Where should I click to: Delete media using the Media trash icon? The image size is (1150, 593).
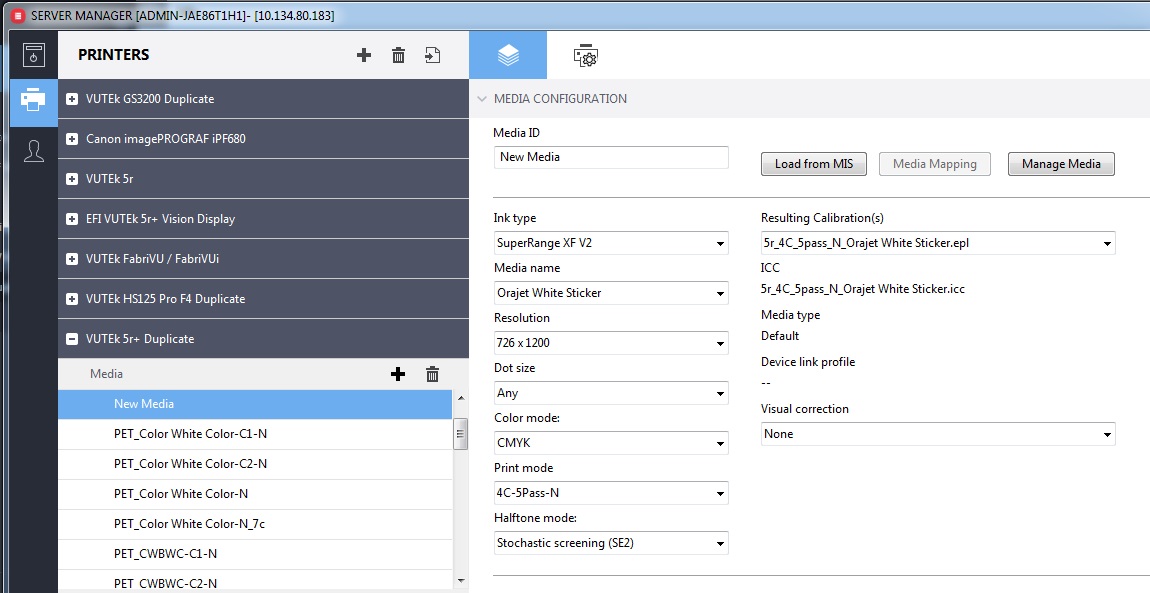click(432, 374)
